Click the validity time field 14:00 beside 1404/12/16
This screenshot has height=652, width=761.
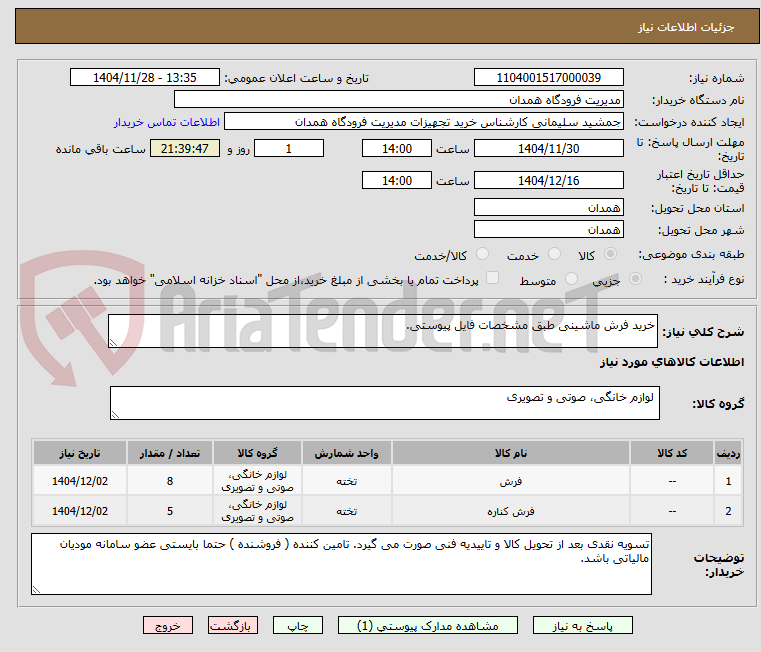(397, 181)
